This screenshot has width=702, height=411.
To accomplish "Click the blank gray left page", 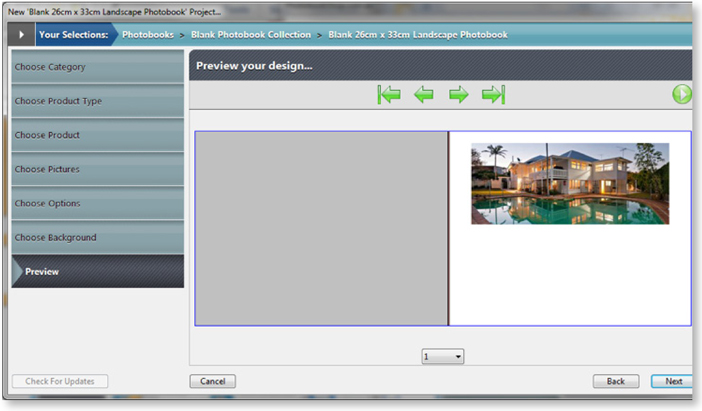I will 321,228.
